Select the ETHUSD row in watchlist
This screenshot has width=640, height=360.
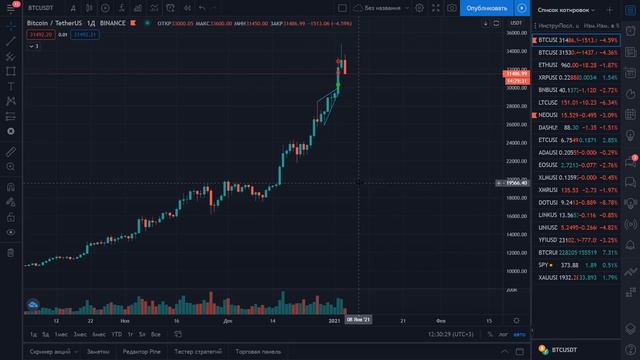point(576,65)
